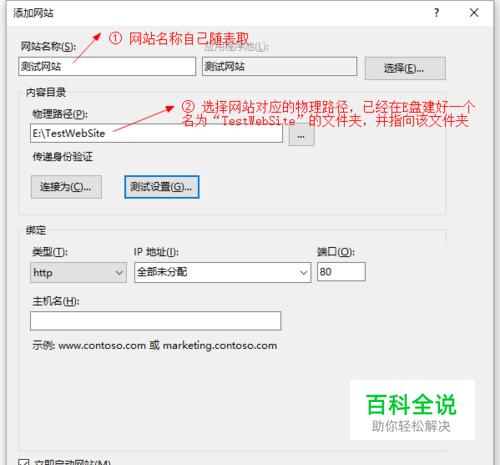Click the 网站名称(S): label
500x465 pixels.
click(x=48, y=46)
